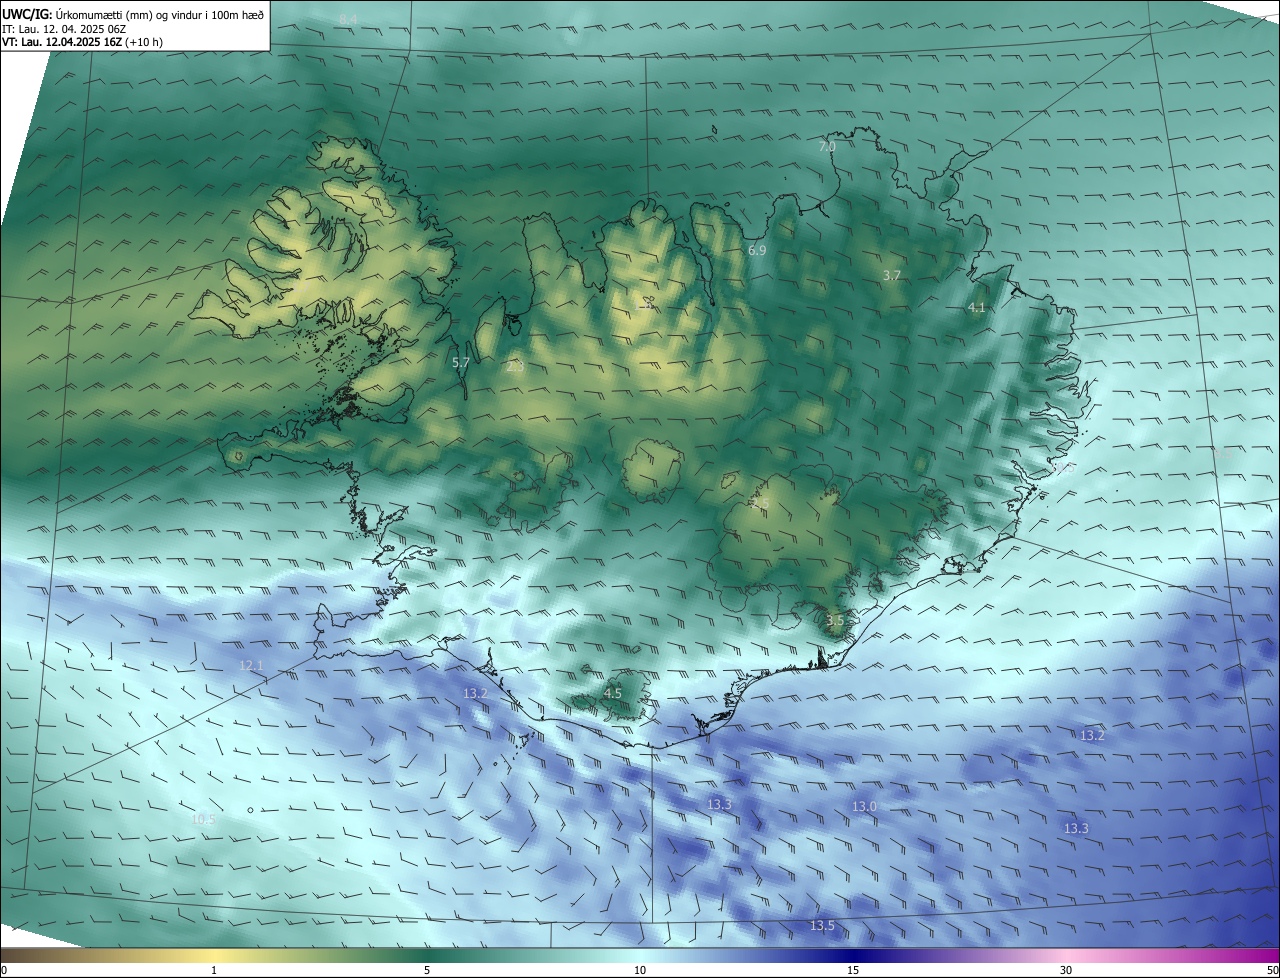Screen dimensions: 1280x978
Task: Click the VT: Lau. 12.04.2025 16Z line
Action: (x=83, y=42)
